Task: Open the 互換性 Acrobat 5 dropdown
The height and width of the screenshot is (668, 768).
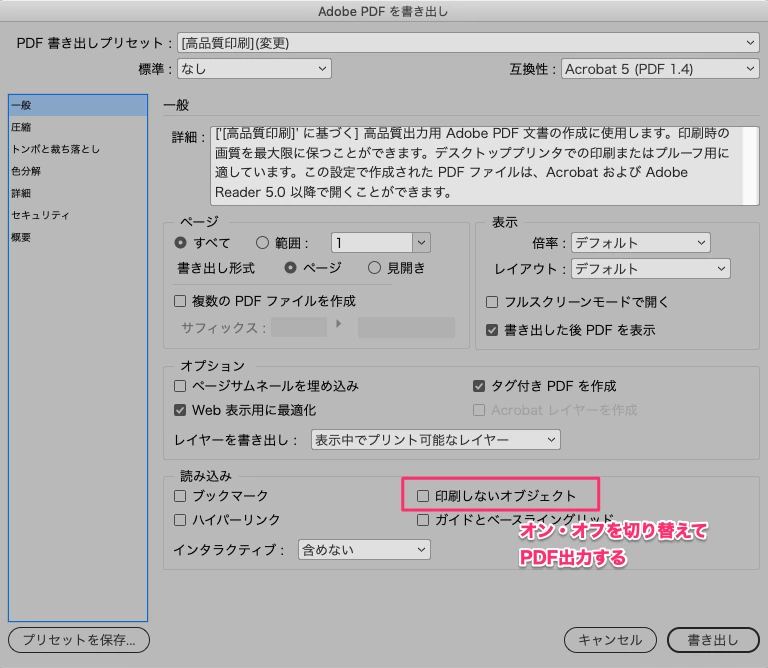Action: pos(660,69)
